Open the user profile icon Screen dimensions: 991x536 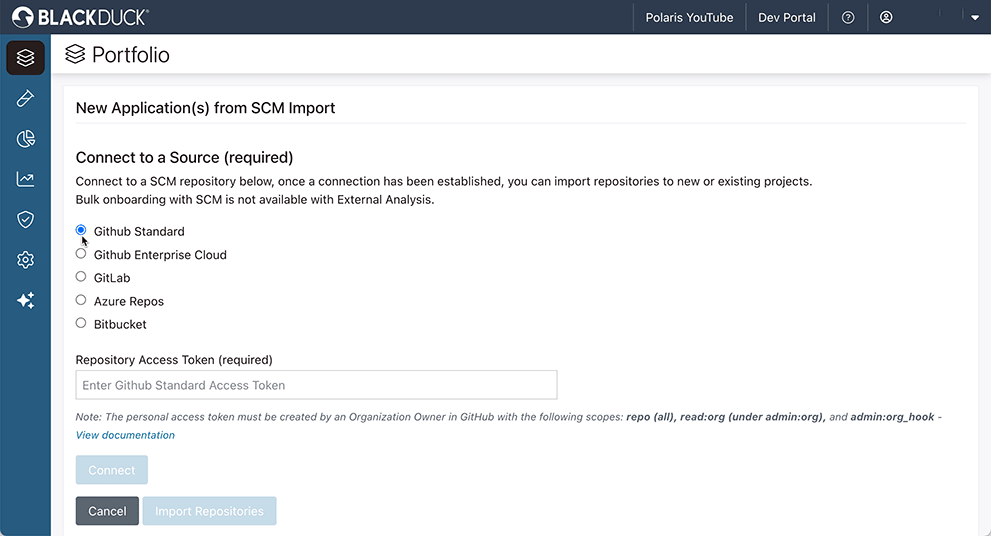tap(886, 18)
